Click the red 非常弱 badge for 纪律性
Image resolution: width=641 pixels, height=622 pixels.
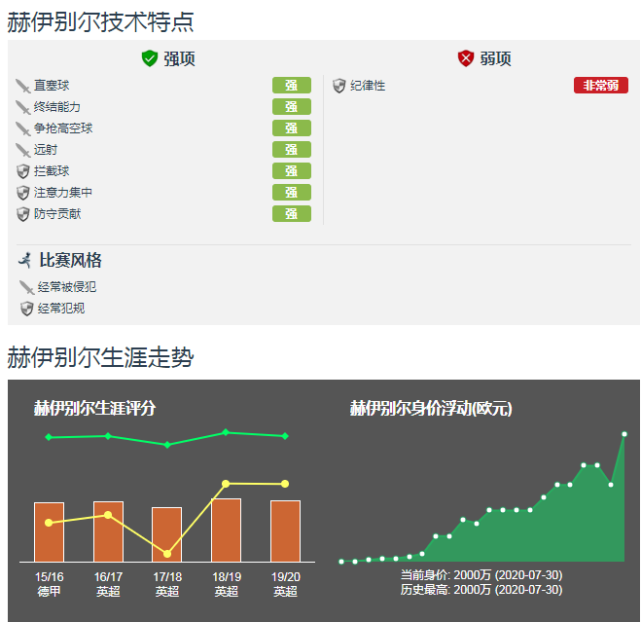[x=601, y=85]
